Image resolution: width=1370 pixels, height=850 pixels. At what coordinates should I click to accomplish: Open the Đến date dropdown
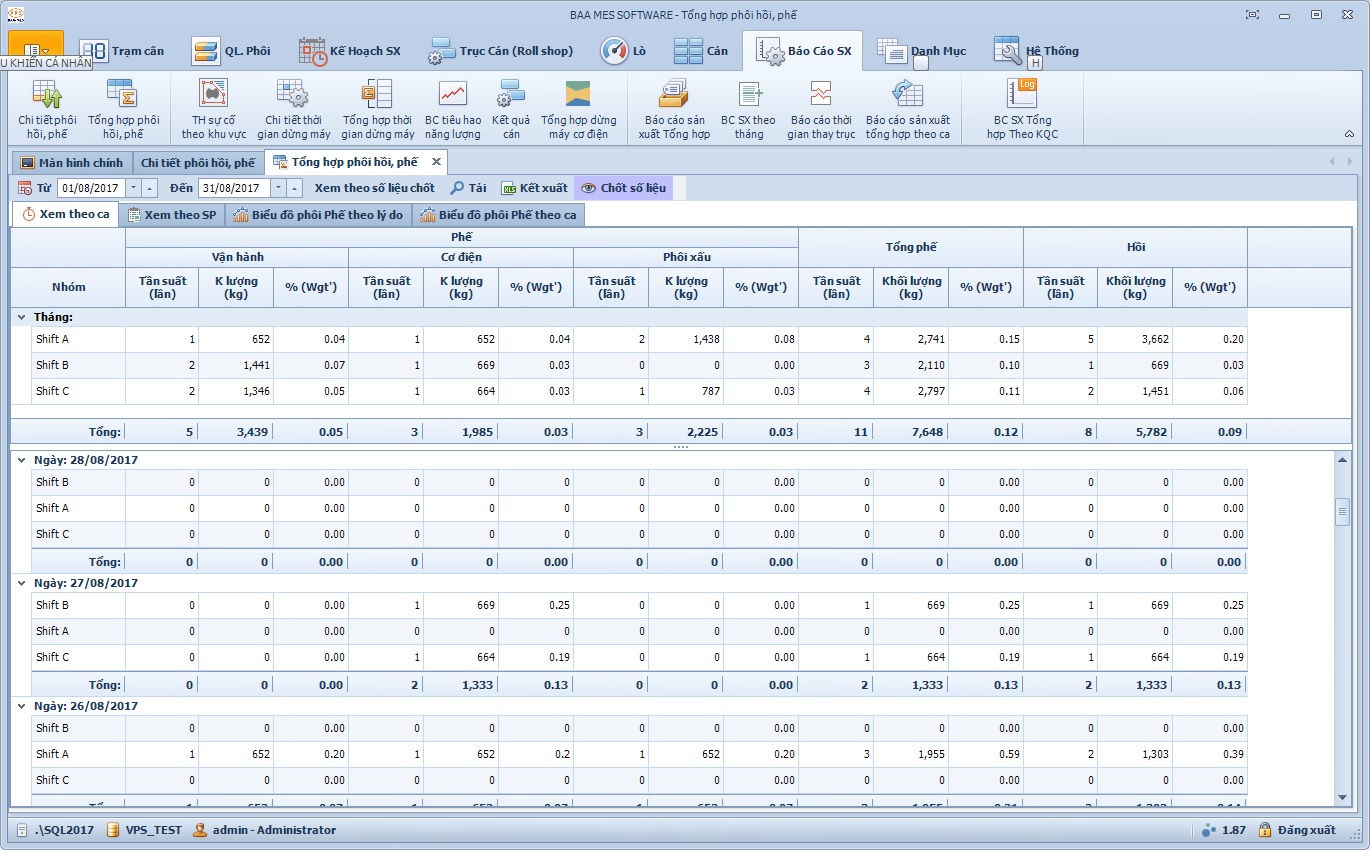(x=277, y=188)
